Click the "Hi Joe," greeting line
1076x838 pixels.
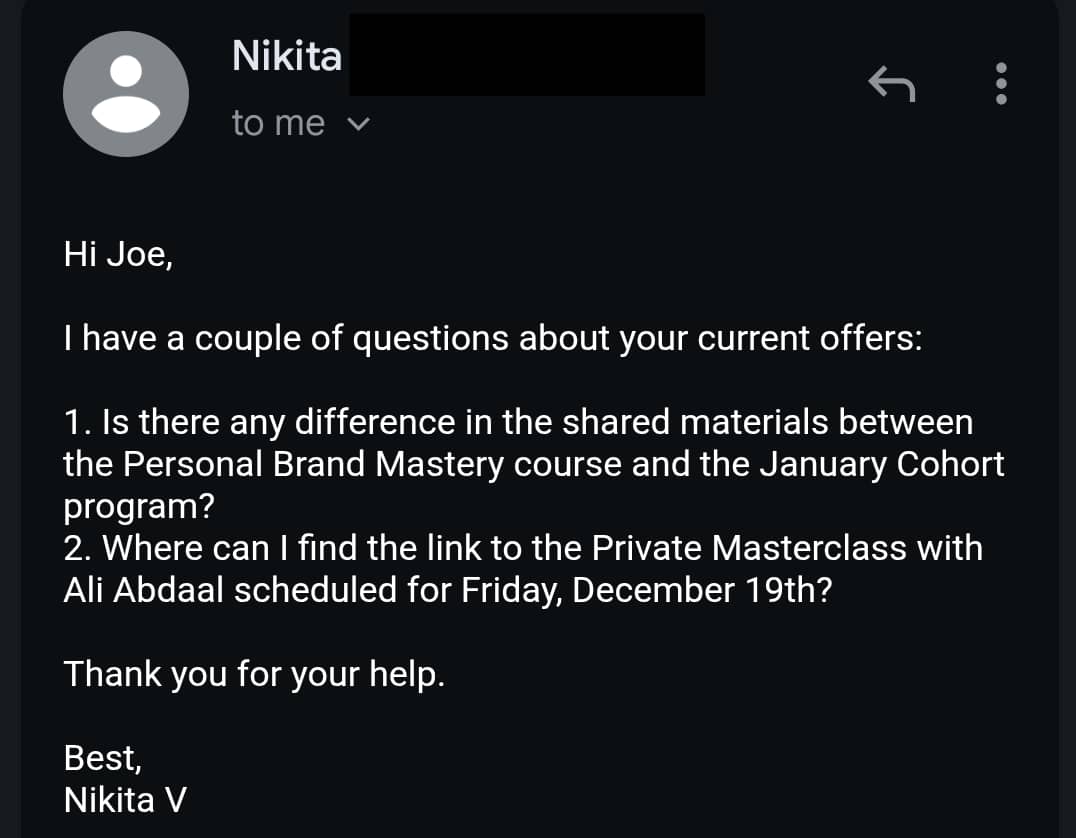pos(118,254)
